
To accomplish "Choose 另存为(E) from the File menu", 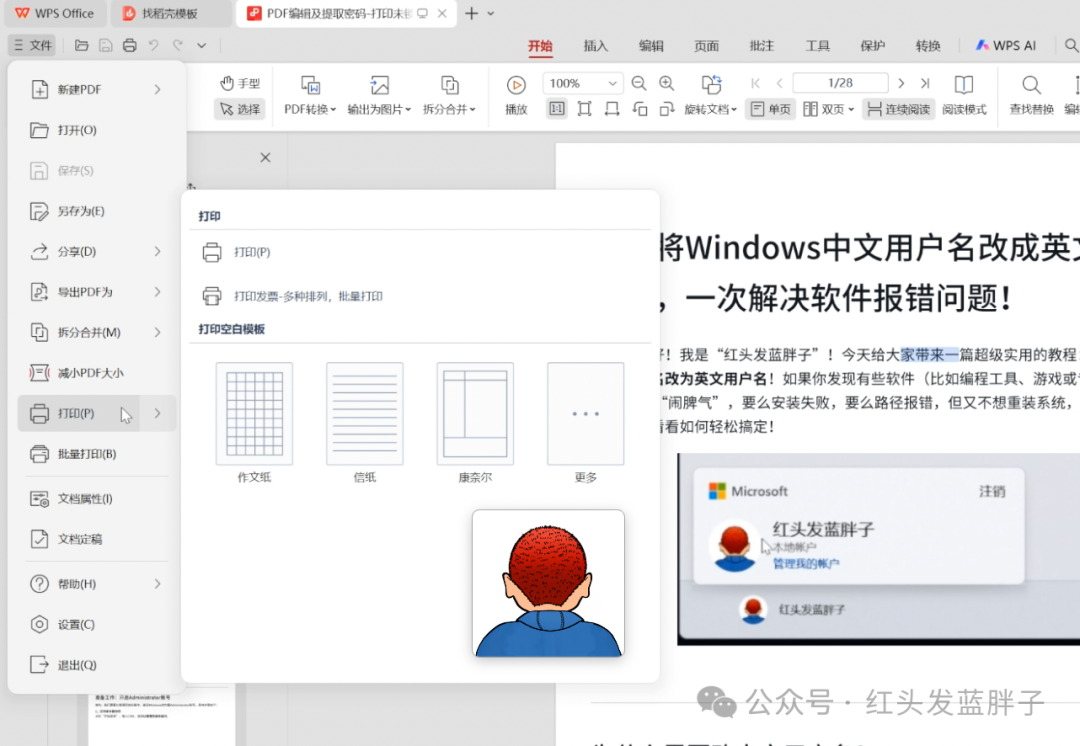I will [81, 211].
